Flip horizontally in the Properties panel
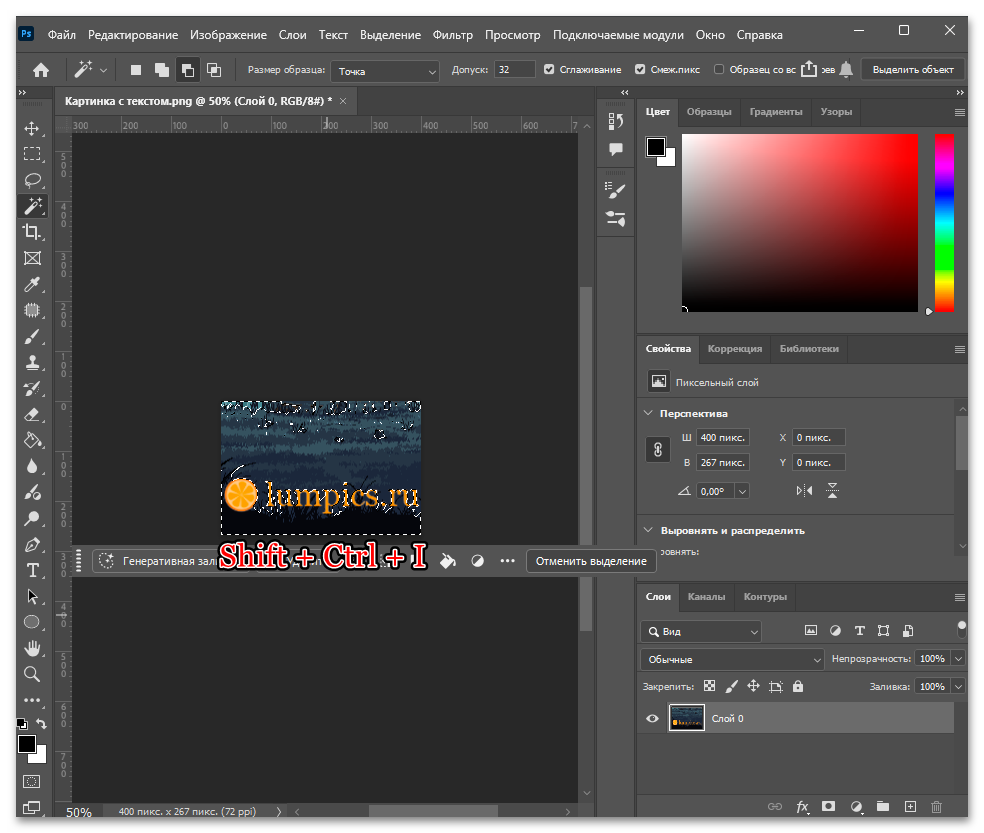This screenshot has height=833, width=984. click(x=804, y=491)
